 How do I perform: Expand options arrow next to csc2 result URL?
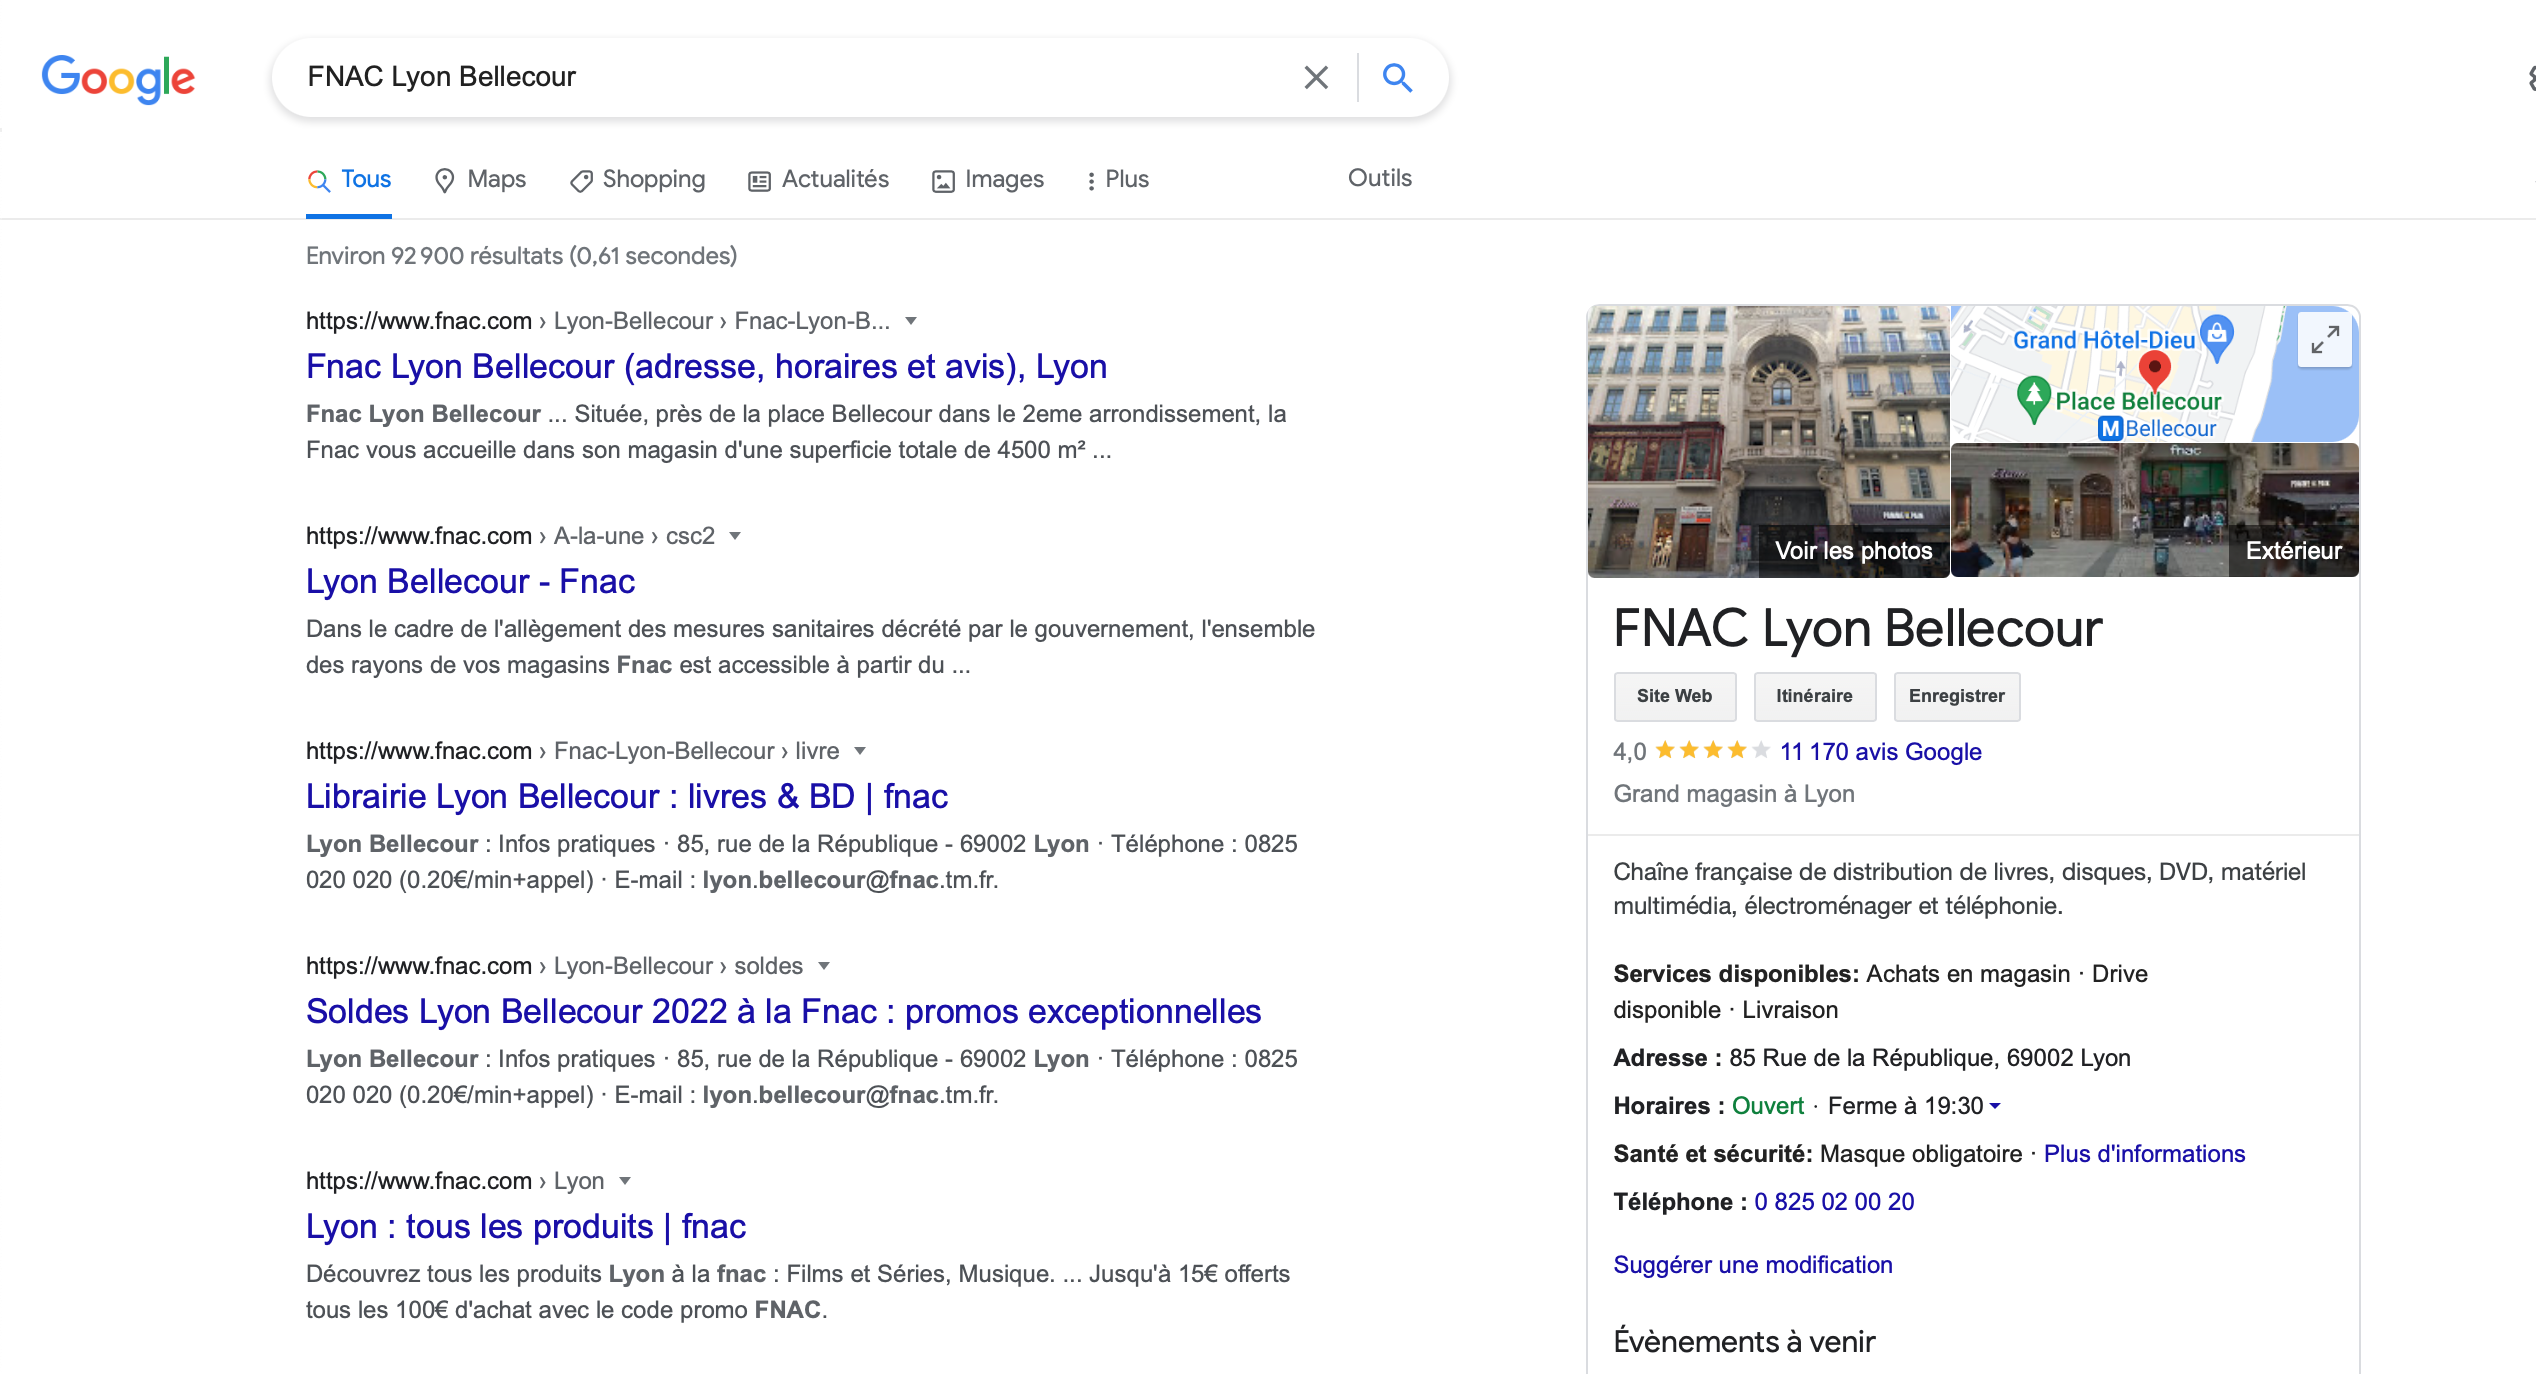[735, 536]
